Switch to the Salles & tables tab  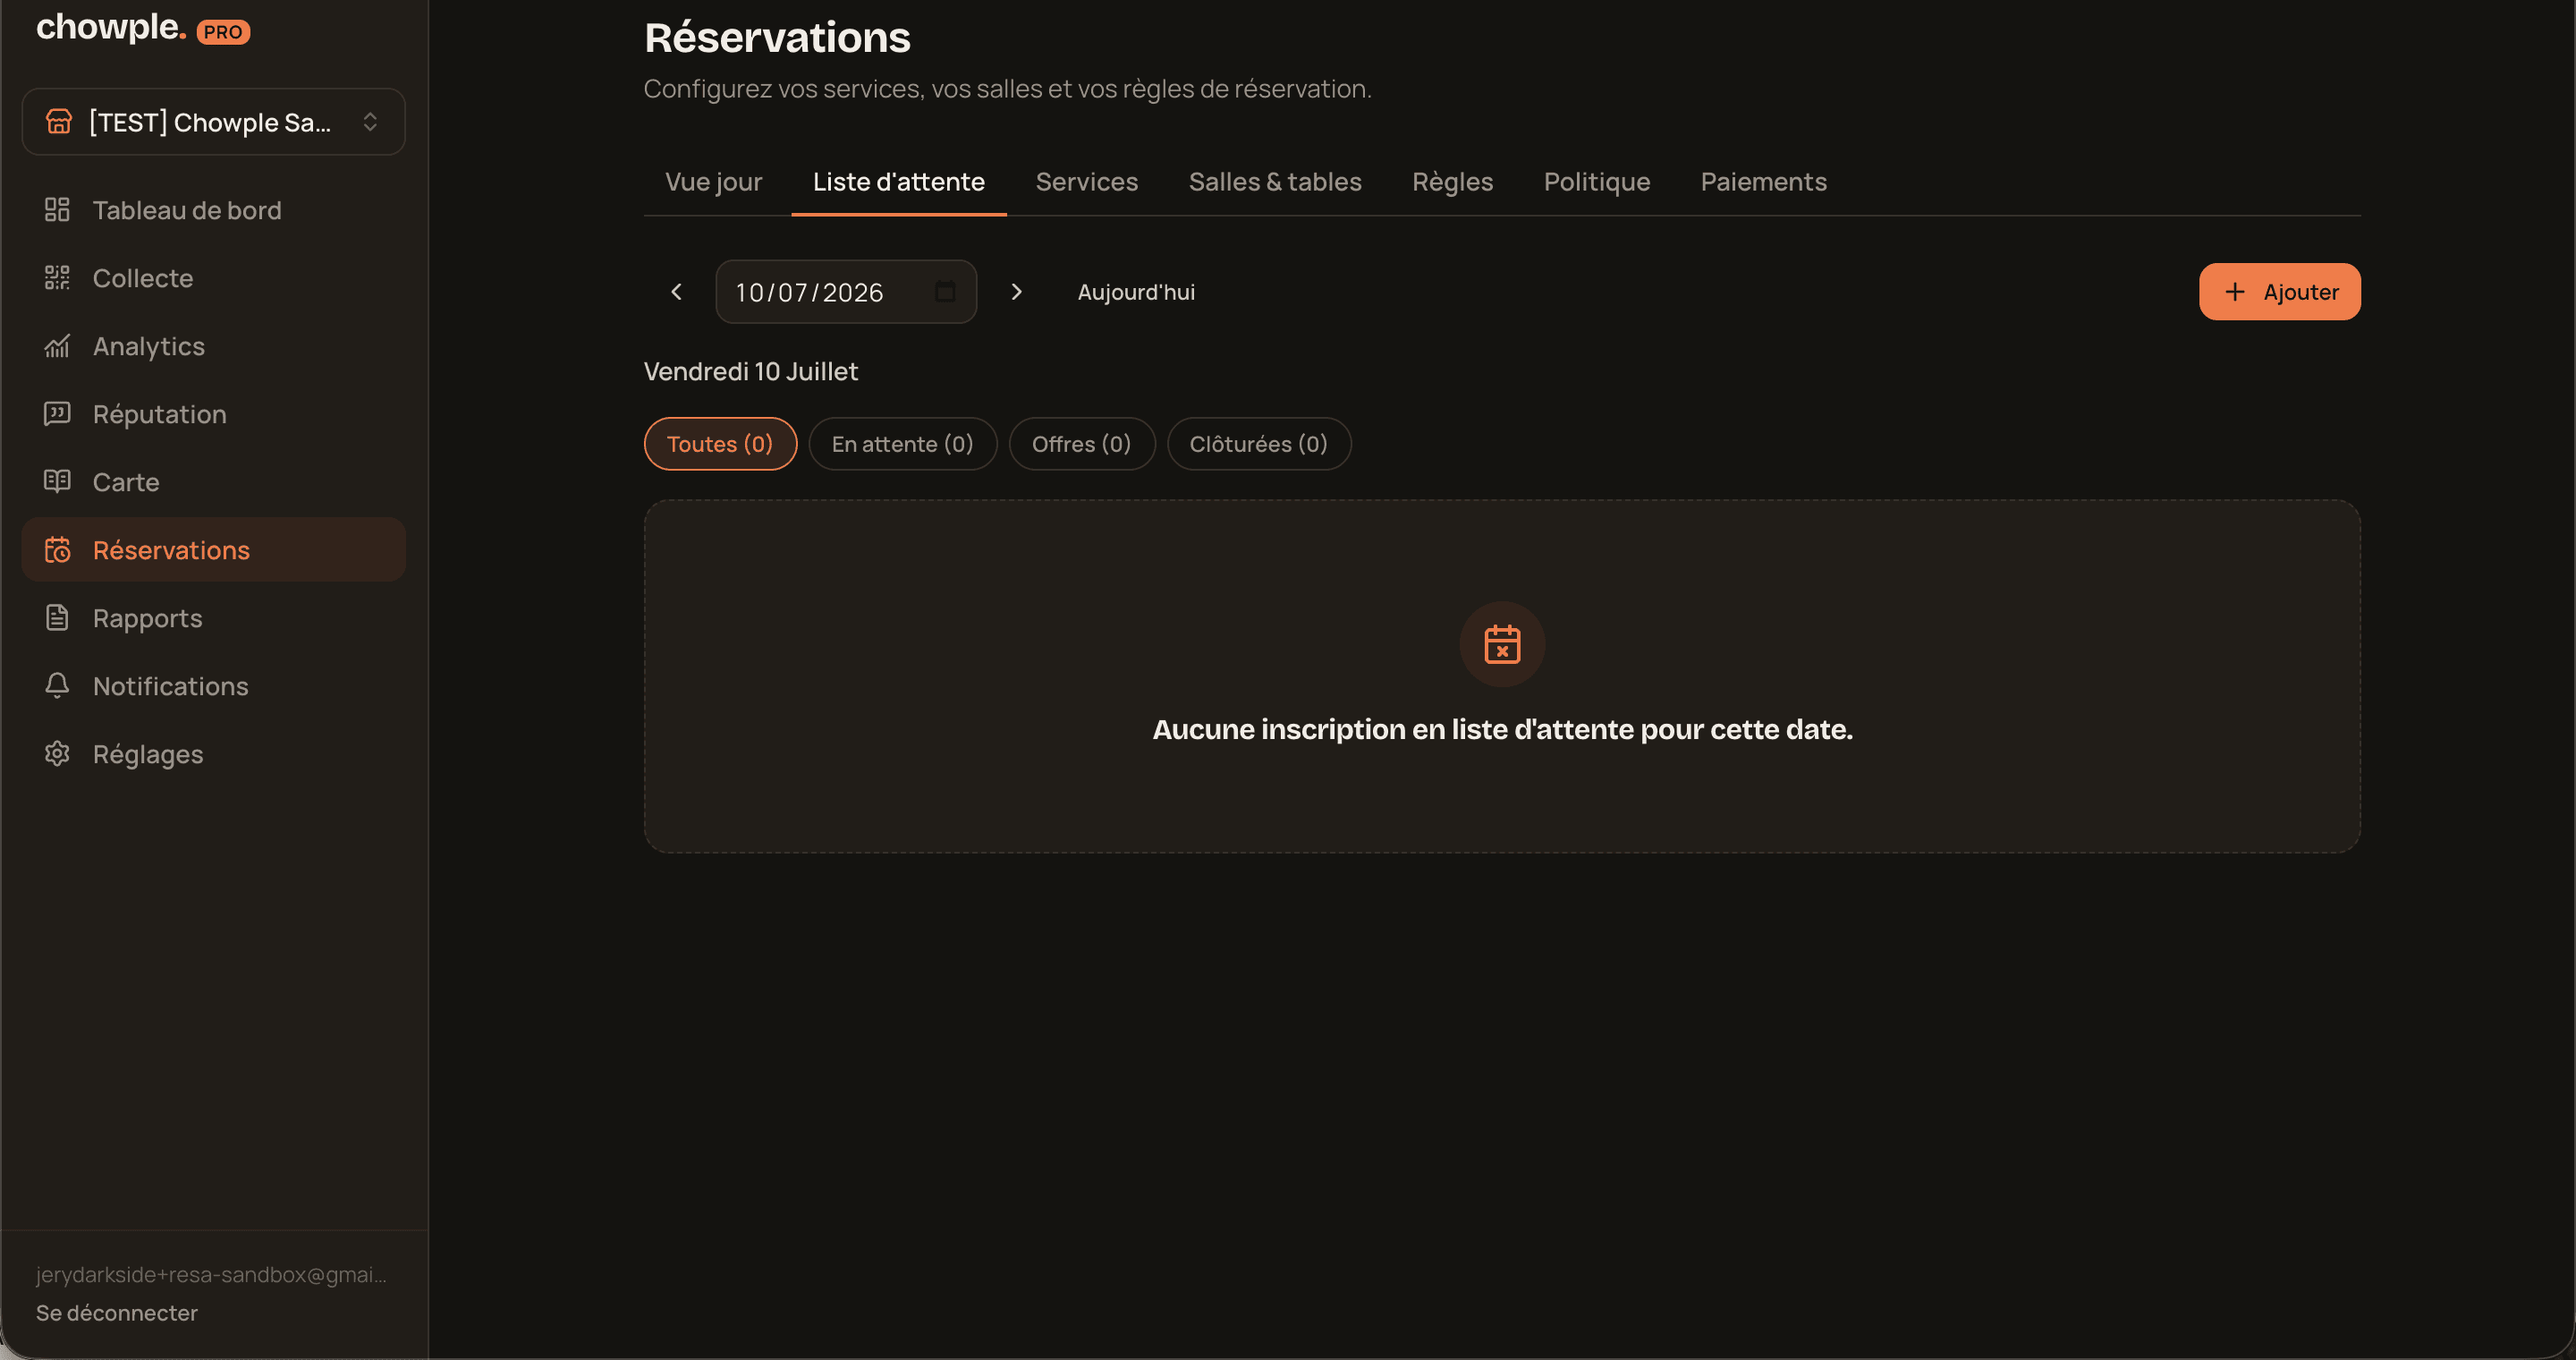1274,182
